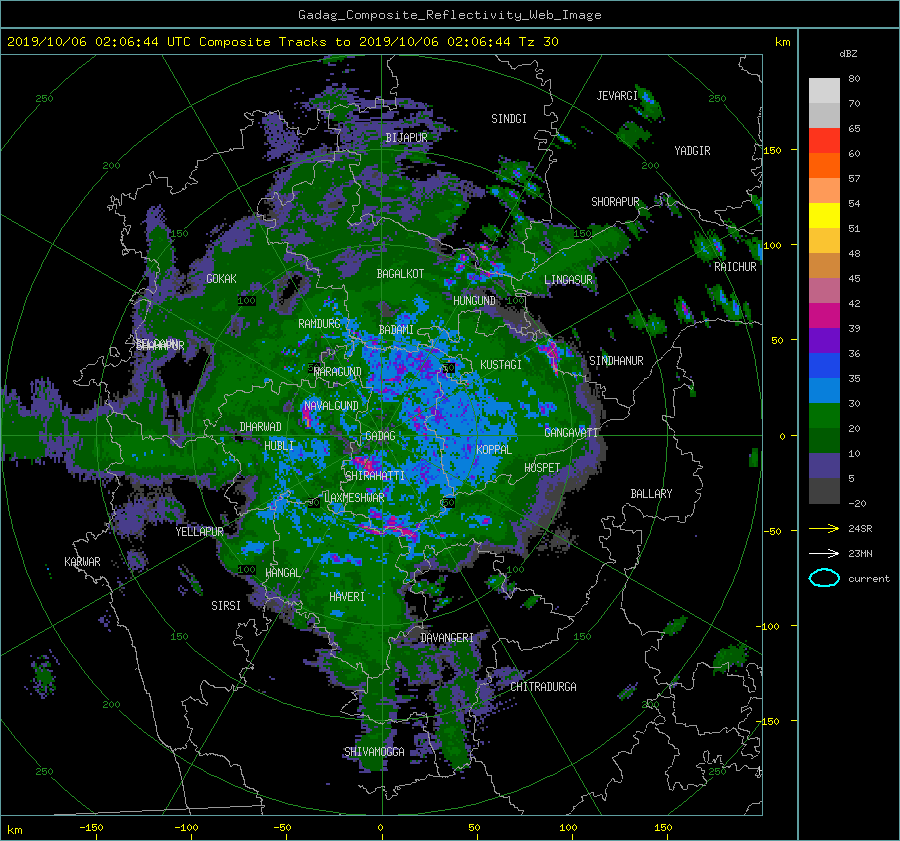This screenshot has width=900, height=841.
Task: Click the dark gray 5 dBZ swatch
Action: pyautogui.click(x=824, y=491)
